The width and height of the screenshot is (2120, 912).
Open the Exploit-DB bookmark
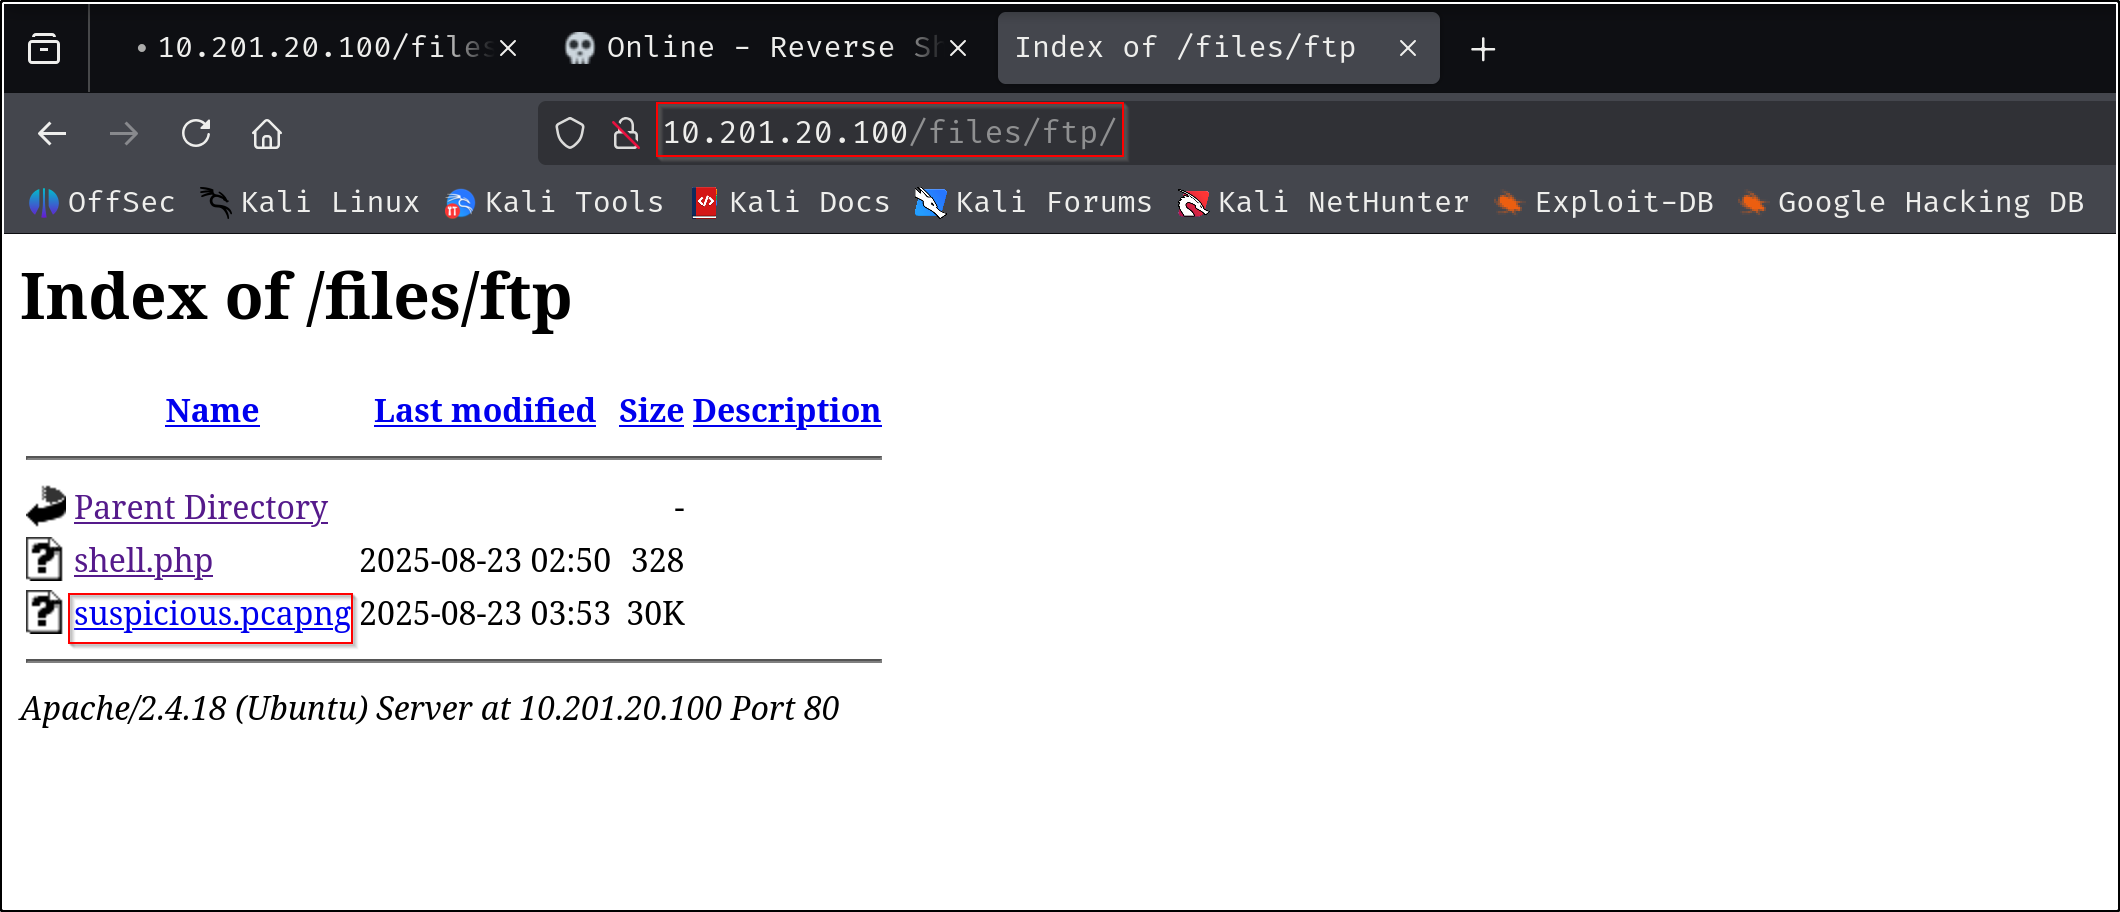(1604, 203)
